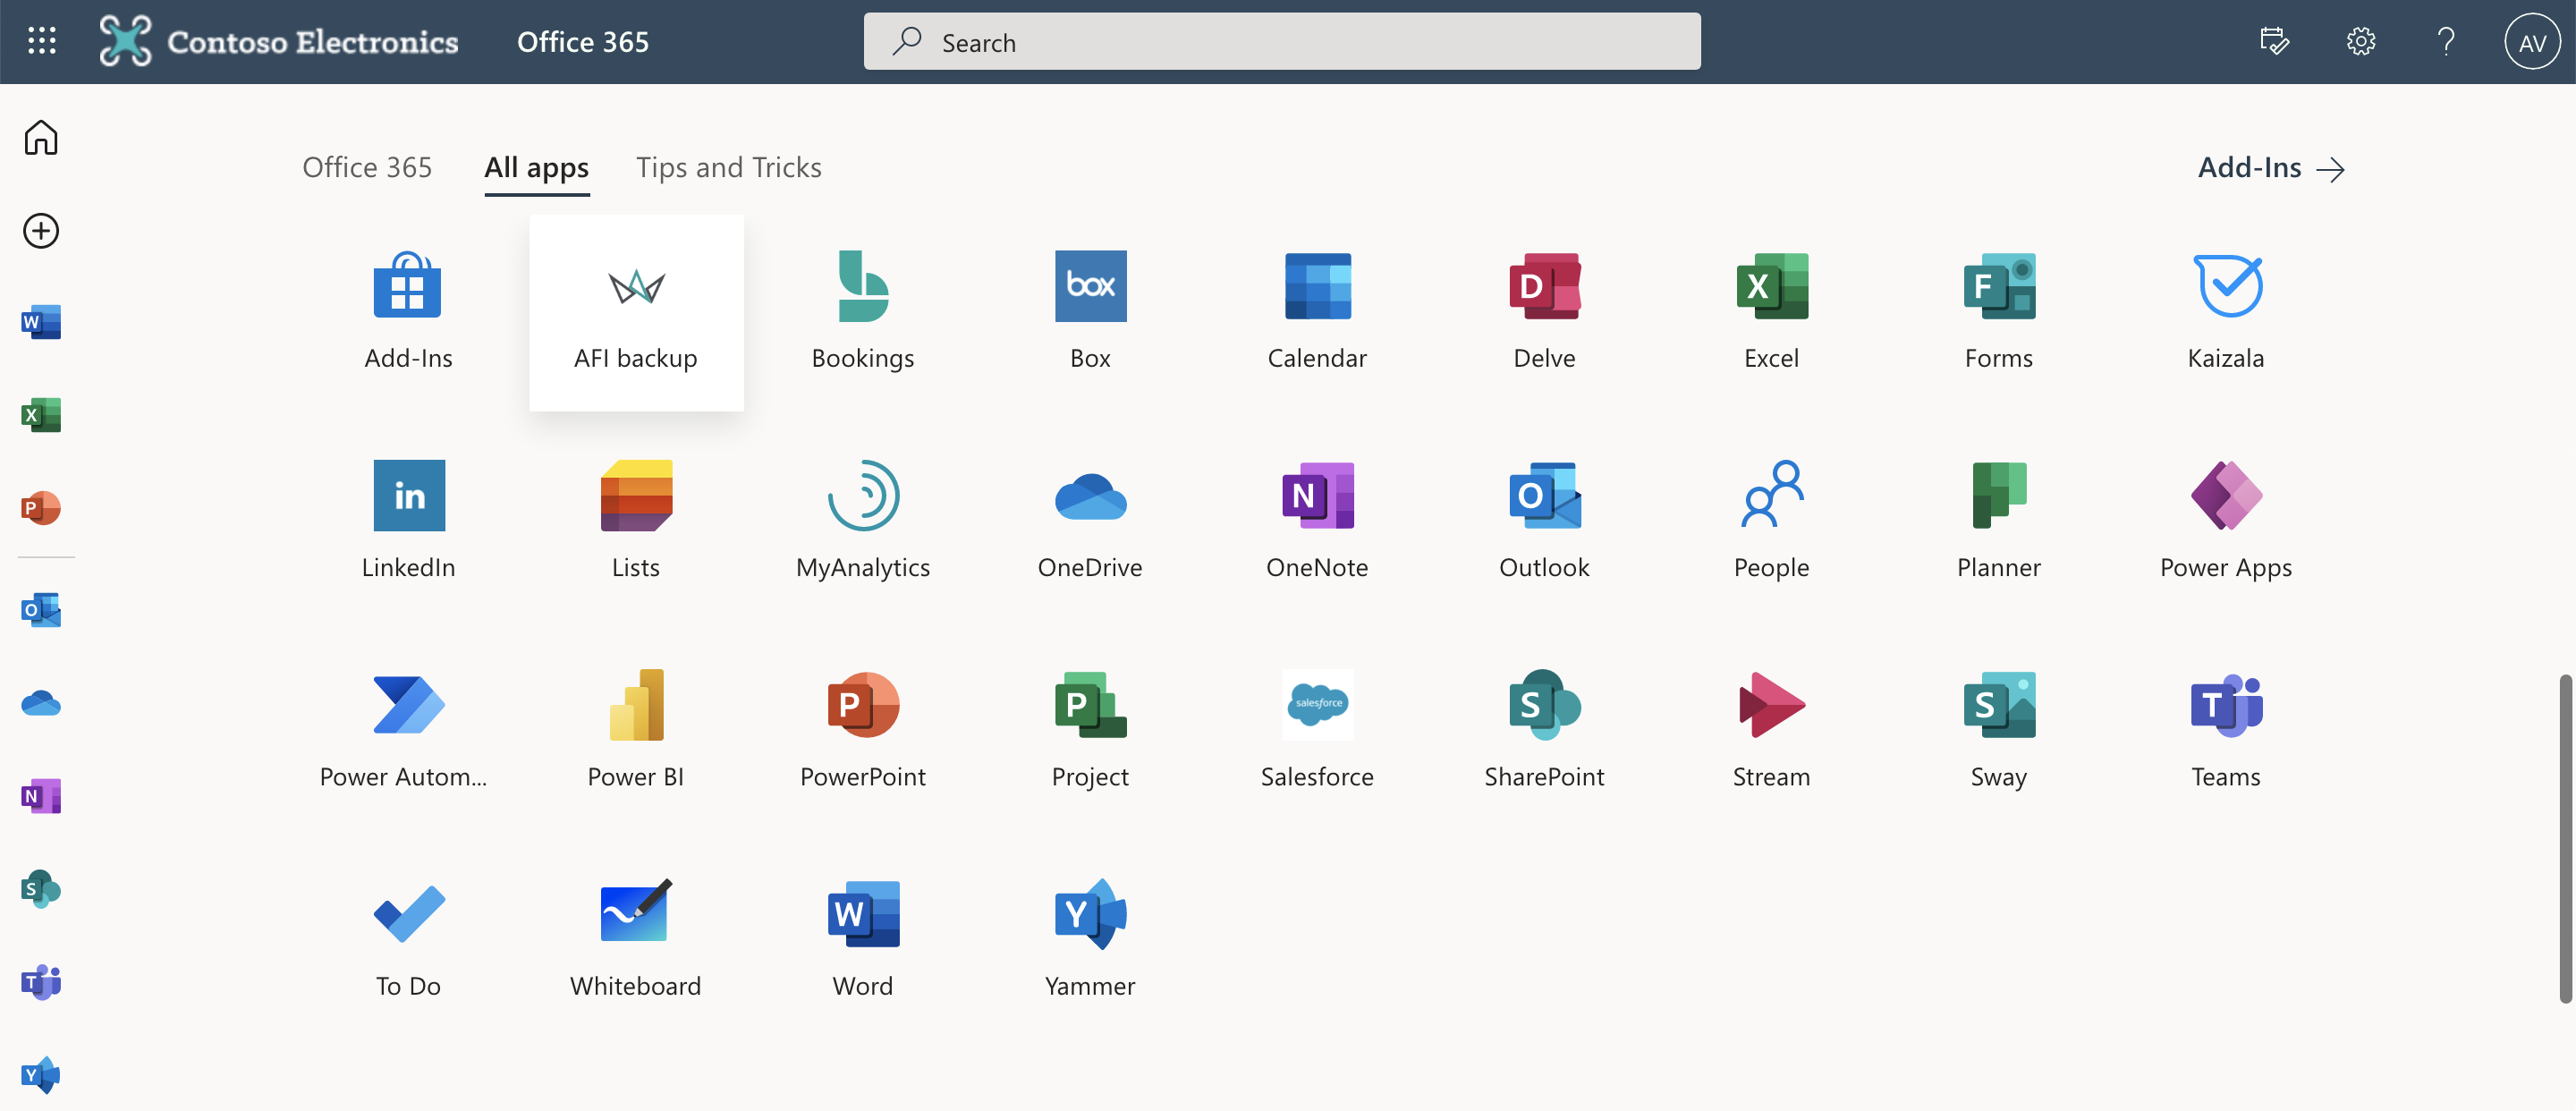Switch to the Tips and Tricks tab
This screenshot has height=1111, width=2576.
729,167
